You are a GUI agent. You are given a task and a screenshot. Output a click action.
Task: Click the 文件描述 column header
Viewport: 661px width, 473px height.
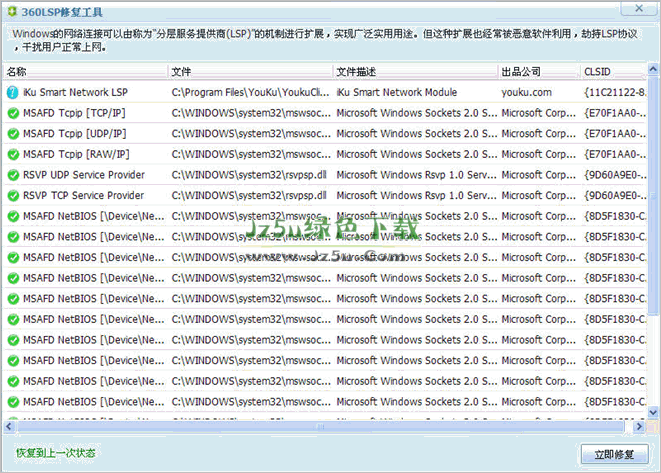coord(416,72)
